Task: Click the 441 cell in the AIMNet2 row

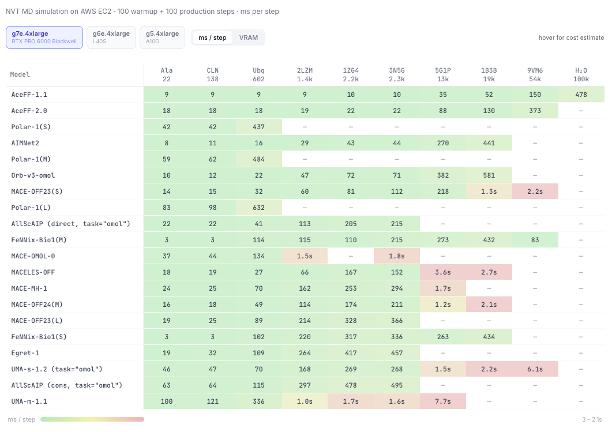Action: coord(489,143)
